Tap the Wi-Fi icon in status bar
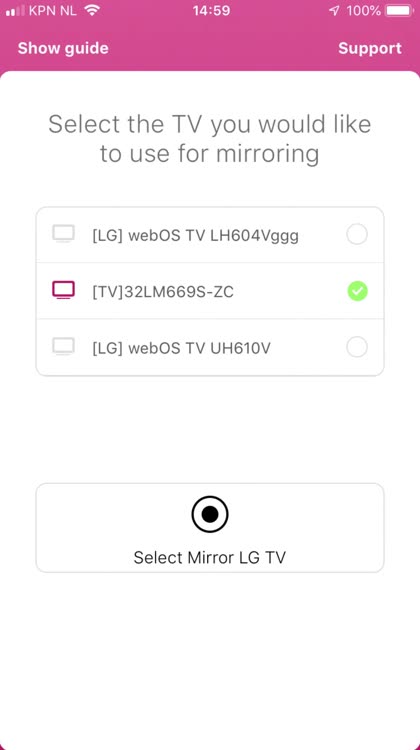This screenshot has width=420, height=750. tap(91, 10)
